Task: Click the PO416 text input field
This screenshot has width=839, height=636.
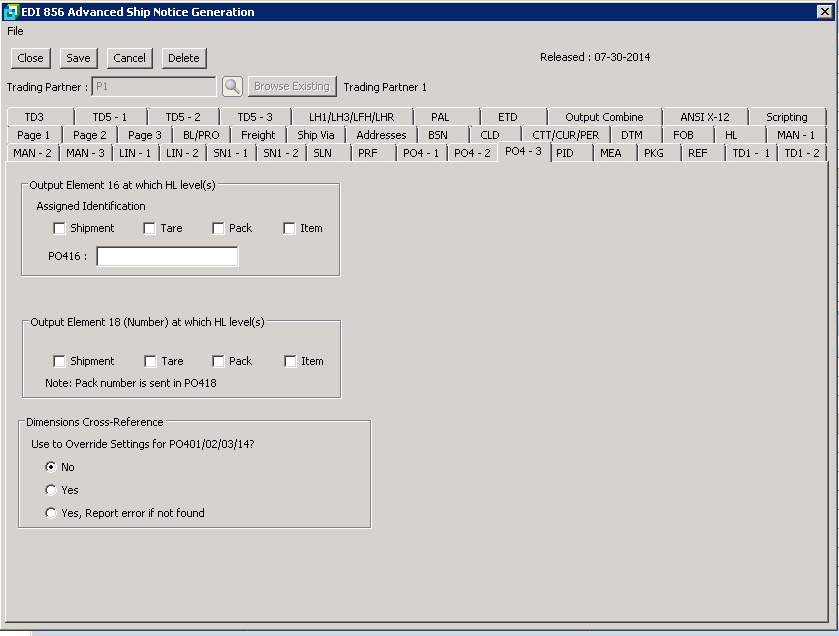Action: tap(167, 257)
